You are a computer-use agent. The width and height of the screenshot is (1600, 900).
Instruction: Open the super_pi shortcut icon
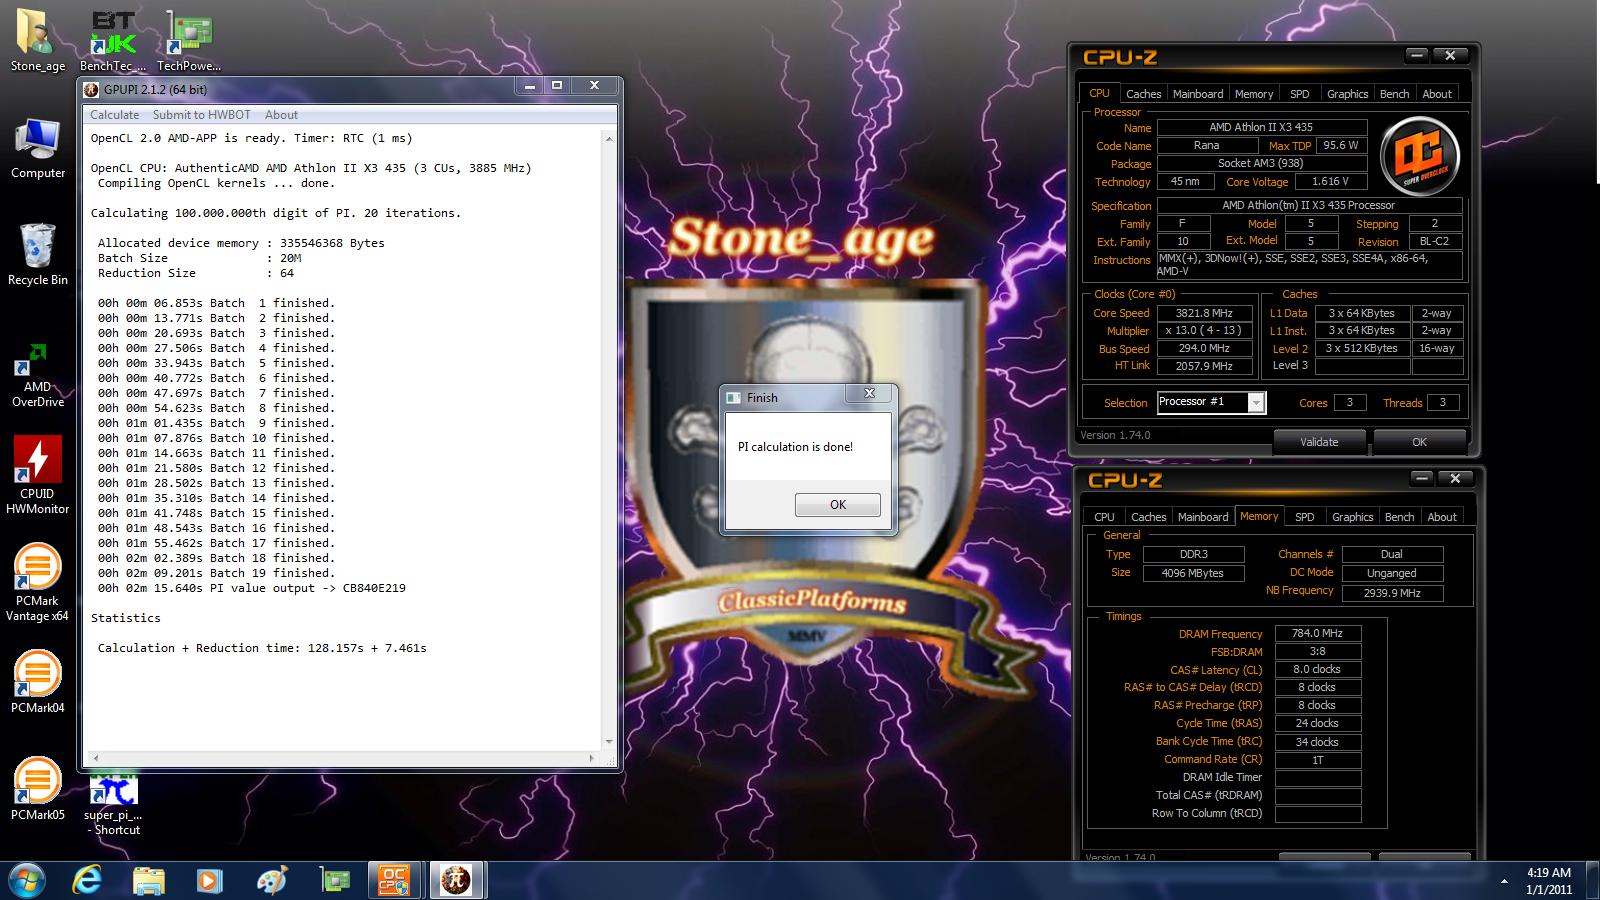pyautogui.click(x=113, y=803)
